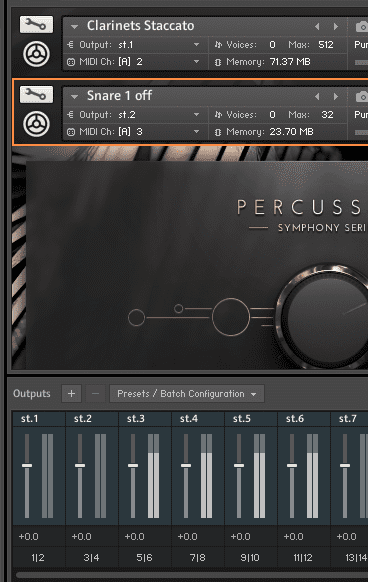Image resolution: width=368 pixels, height=582 pixels.
Task: Click the st.3 output volume fader
Action: (133, 465)
